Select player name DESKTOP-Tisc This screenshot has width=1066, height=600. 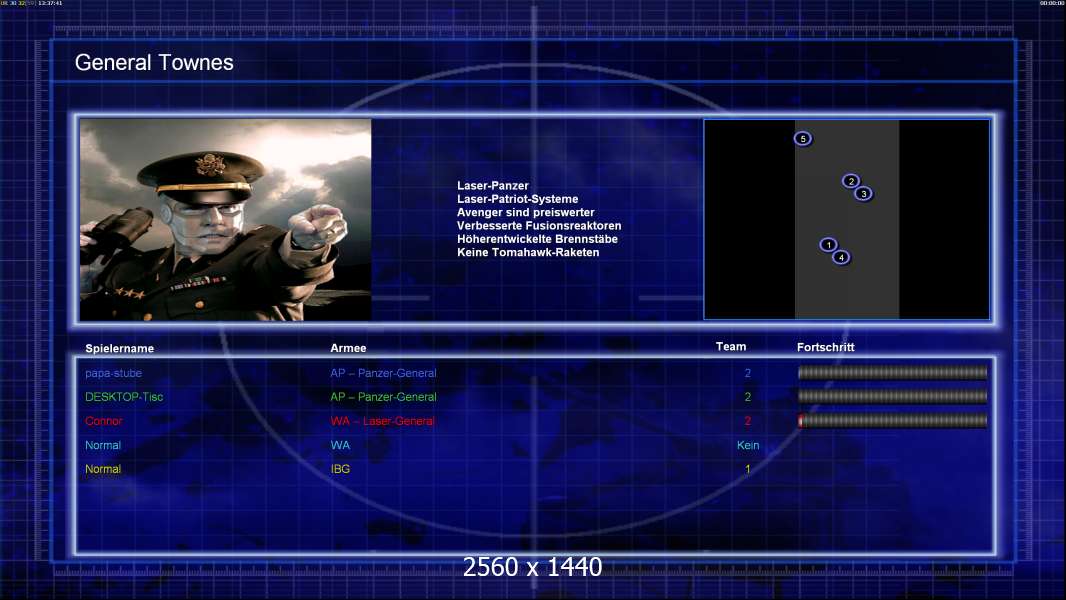tap(124, 397)
